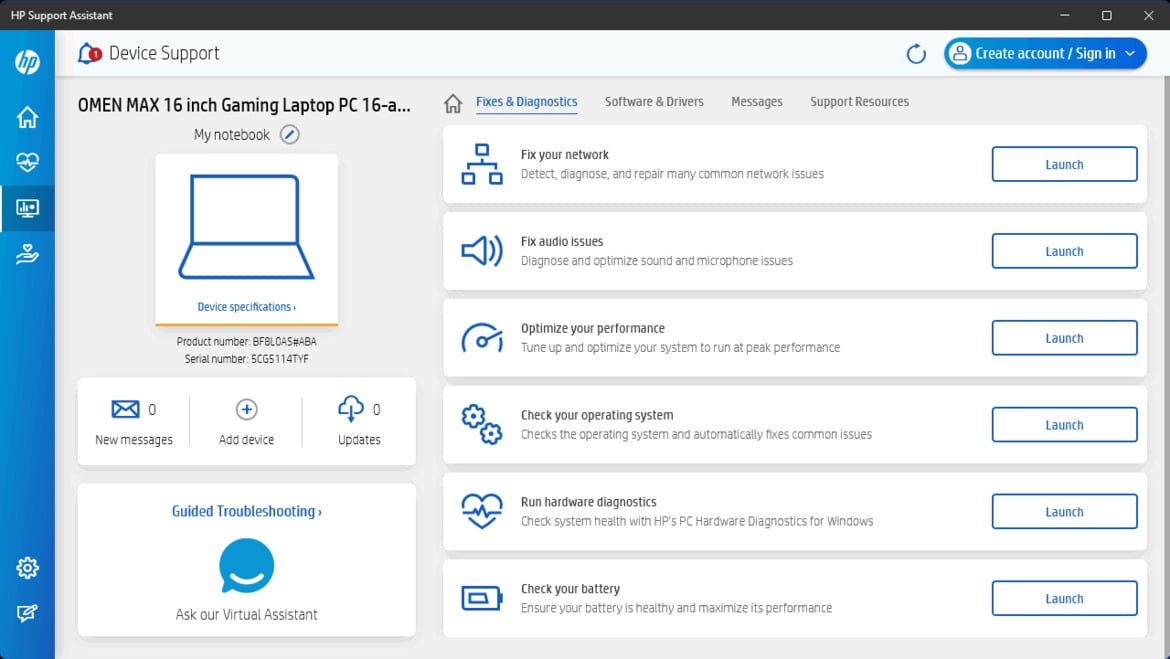Click the Virtual Assistant chat bubble icon
Image resolution: width=1170 pixels, height=659 pixels.
tap(246, 566)
